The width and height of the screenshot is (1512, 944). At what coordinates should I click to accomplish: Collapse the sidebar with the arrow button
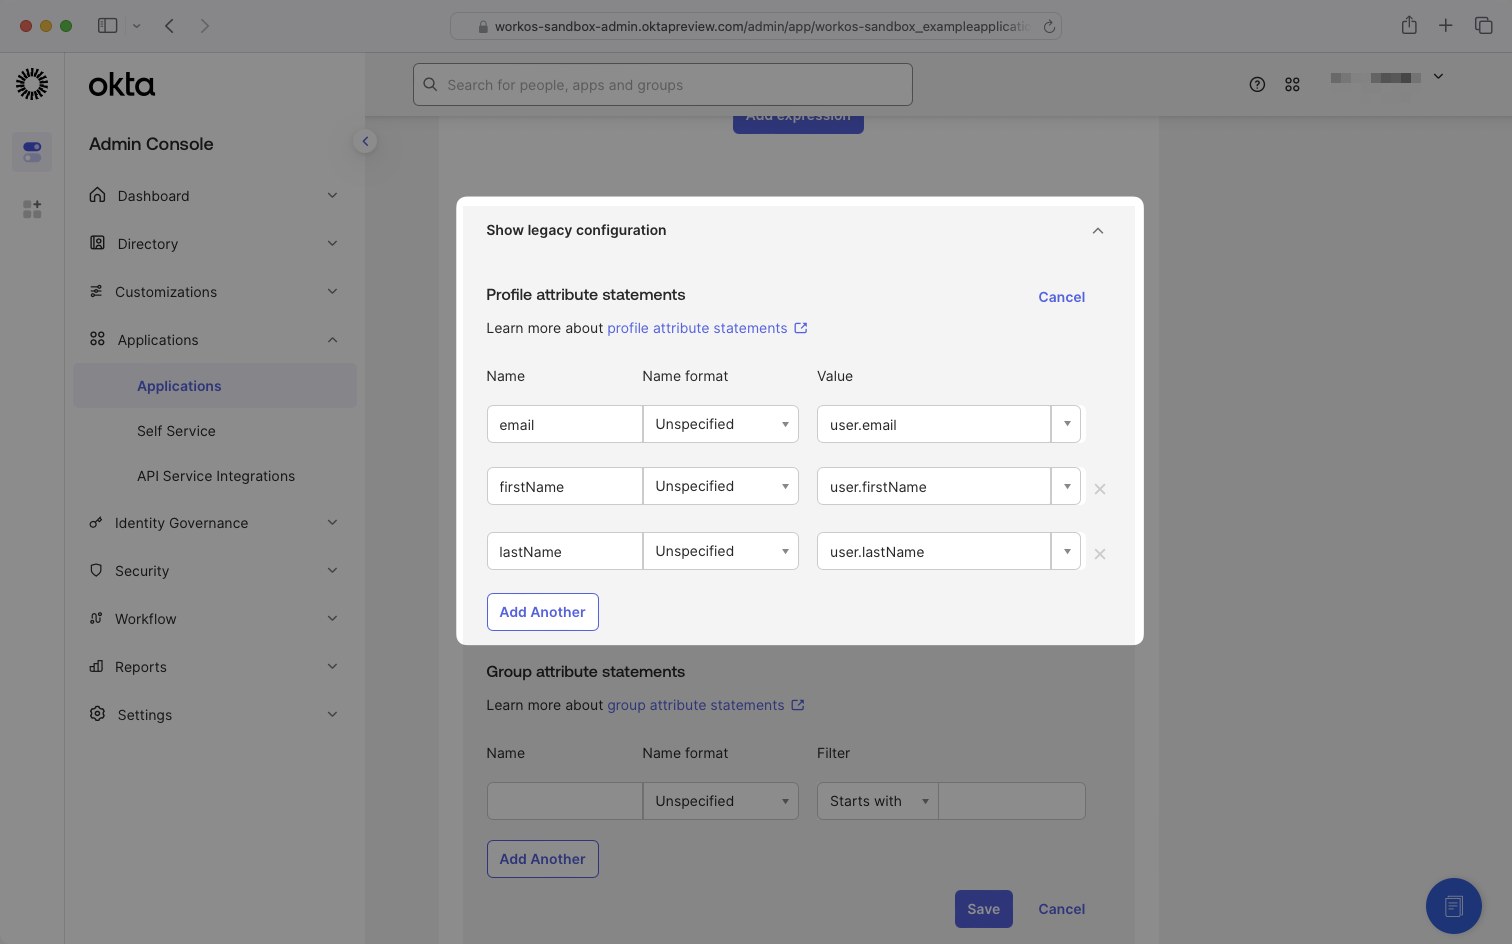pos(365,142)
